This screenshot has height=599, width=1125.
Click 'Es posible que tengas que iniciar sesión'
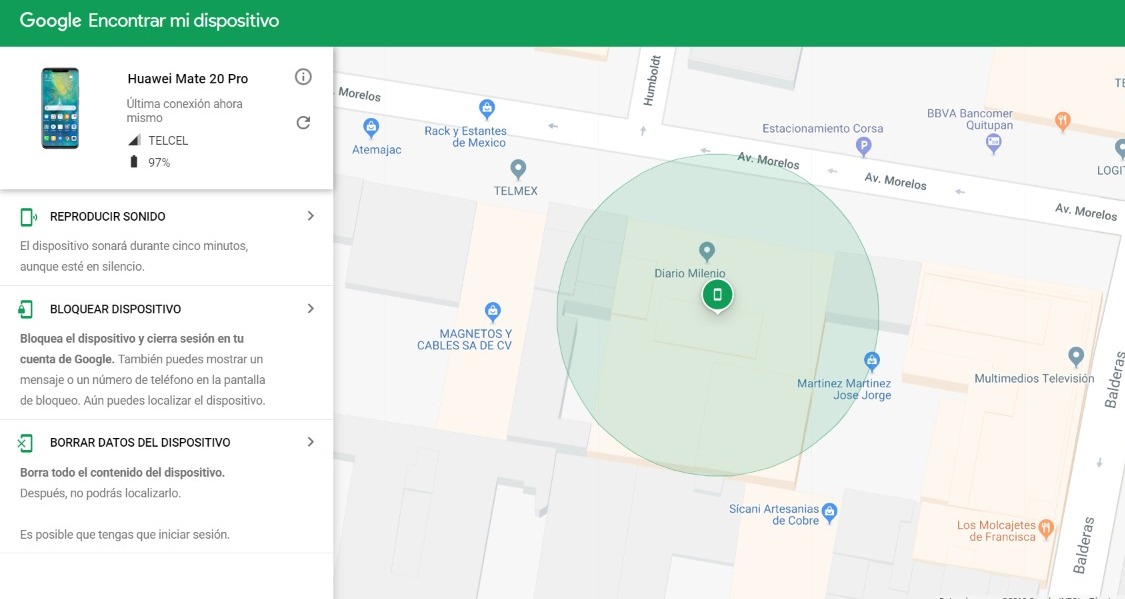(125, 534)
